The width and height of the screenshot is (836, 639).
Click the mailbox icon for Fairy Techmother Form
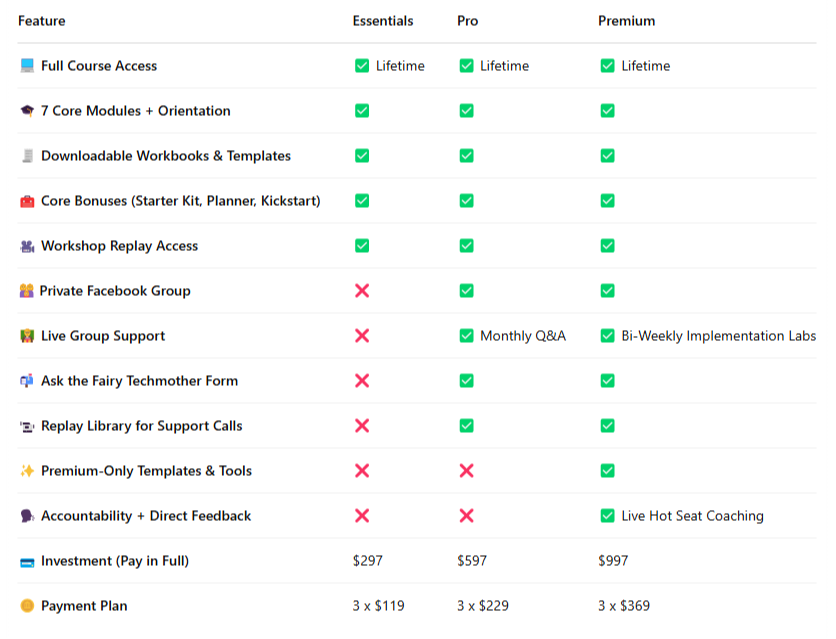(x=27, y=381)
